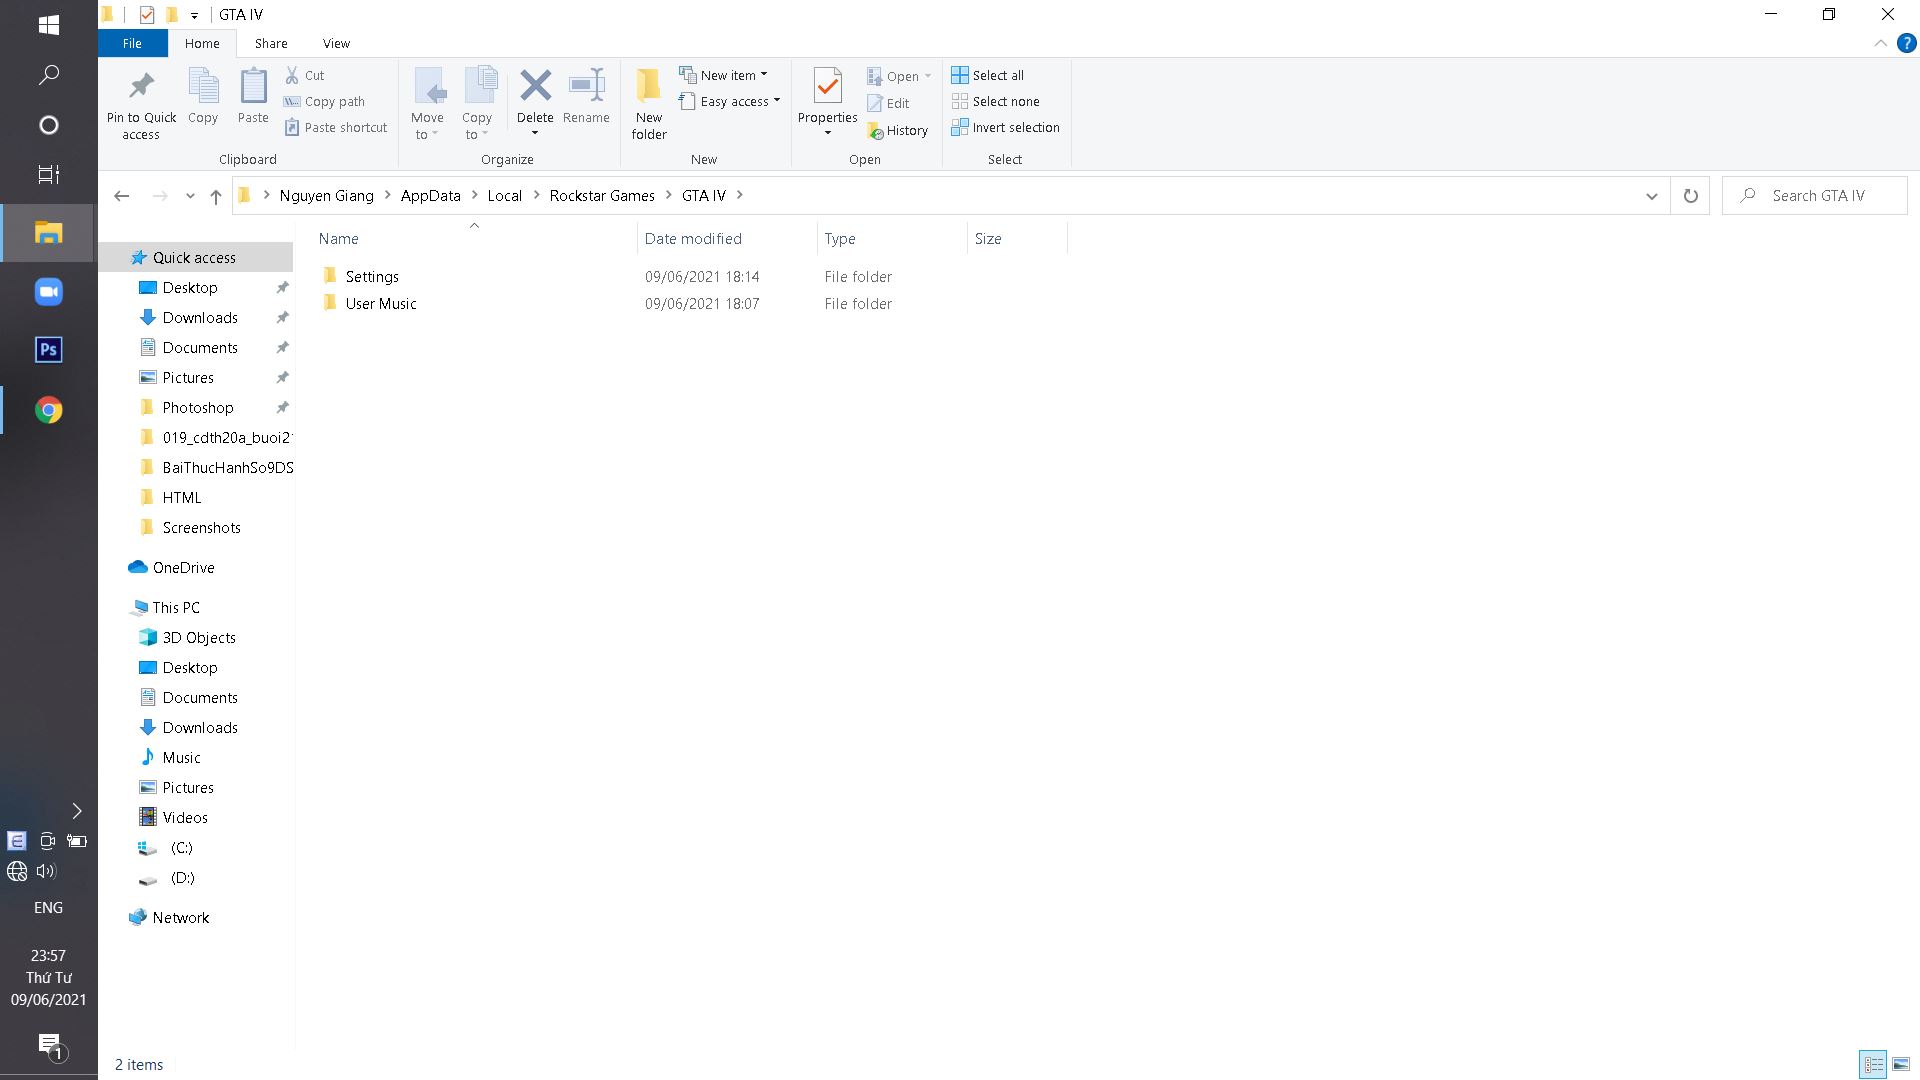Screen dimensions: 1920x1080
Task: Click Local in address path
Action: [x=505, y=196]
